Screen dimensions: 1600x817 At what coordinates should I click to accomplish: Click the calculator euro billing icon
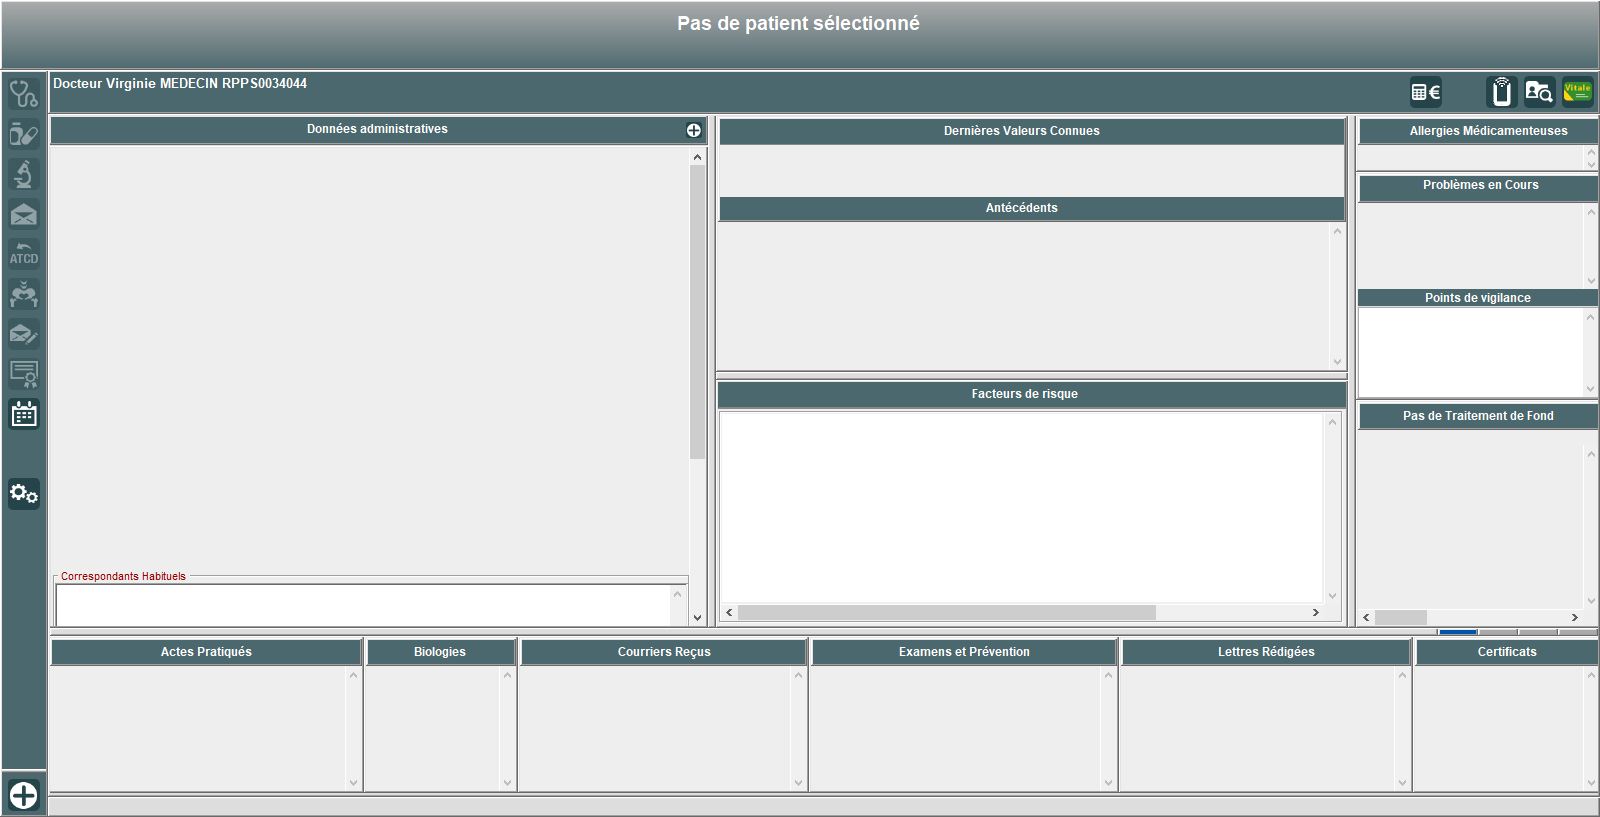tap(1425, 92)
